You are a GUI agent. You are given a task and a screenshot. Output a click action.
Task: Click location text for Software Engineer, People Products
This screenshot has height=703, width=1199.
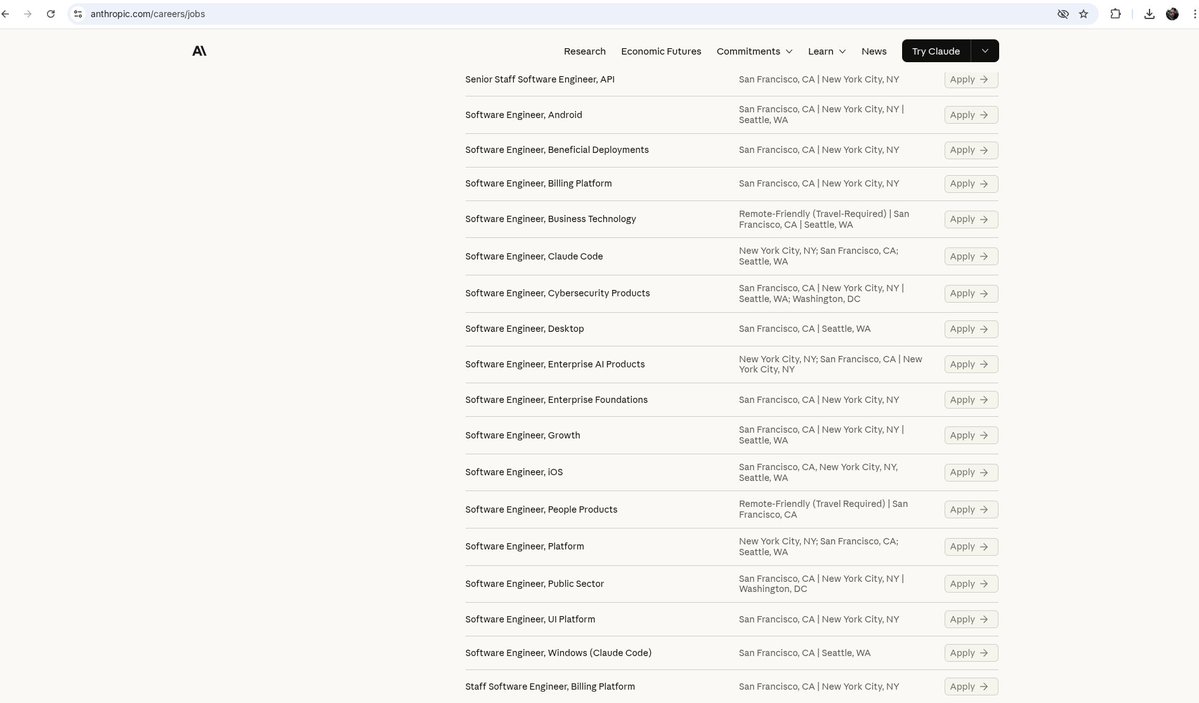click(x=824, y=509)
